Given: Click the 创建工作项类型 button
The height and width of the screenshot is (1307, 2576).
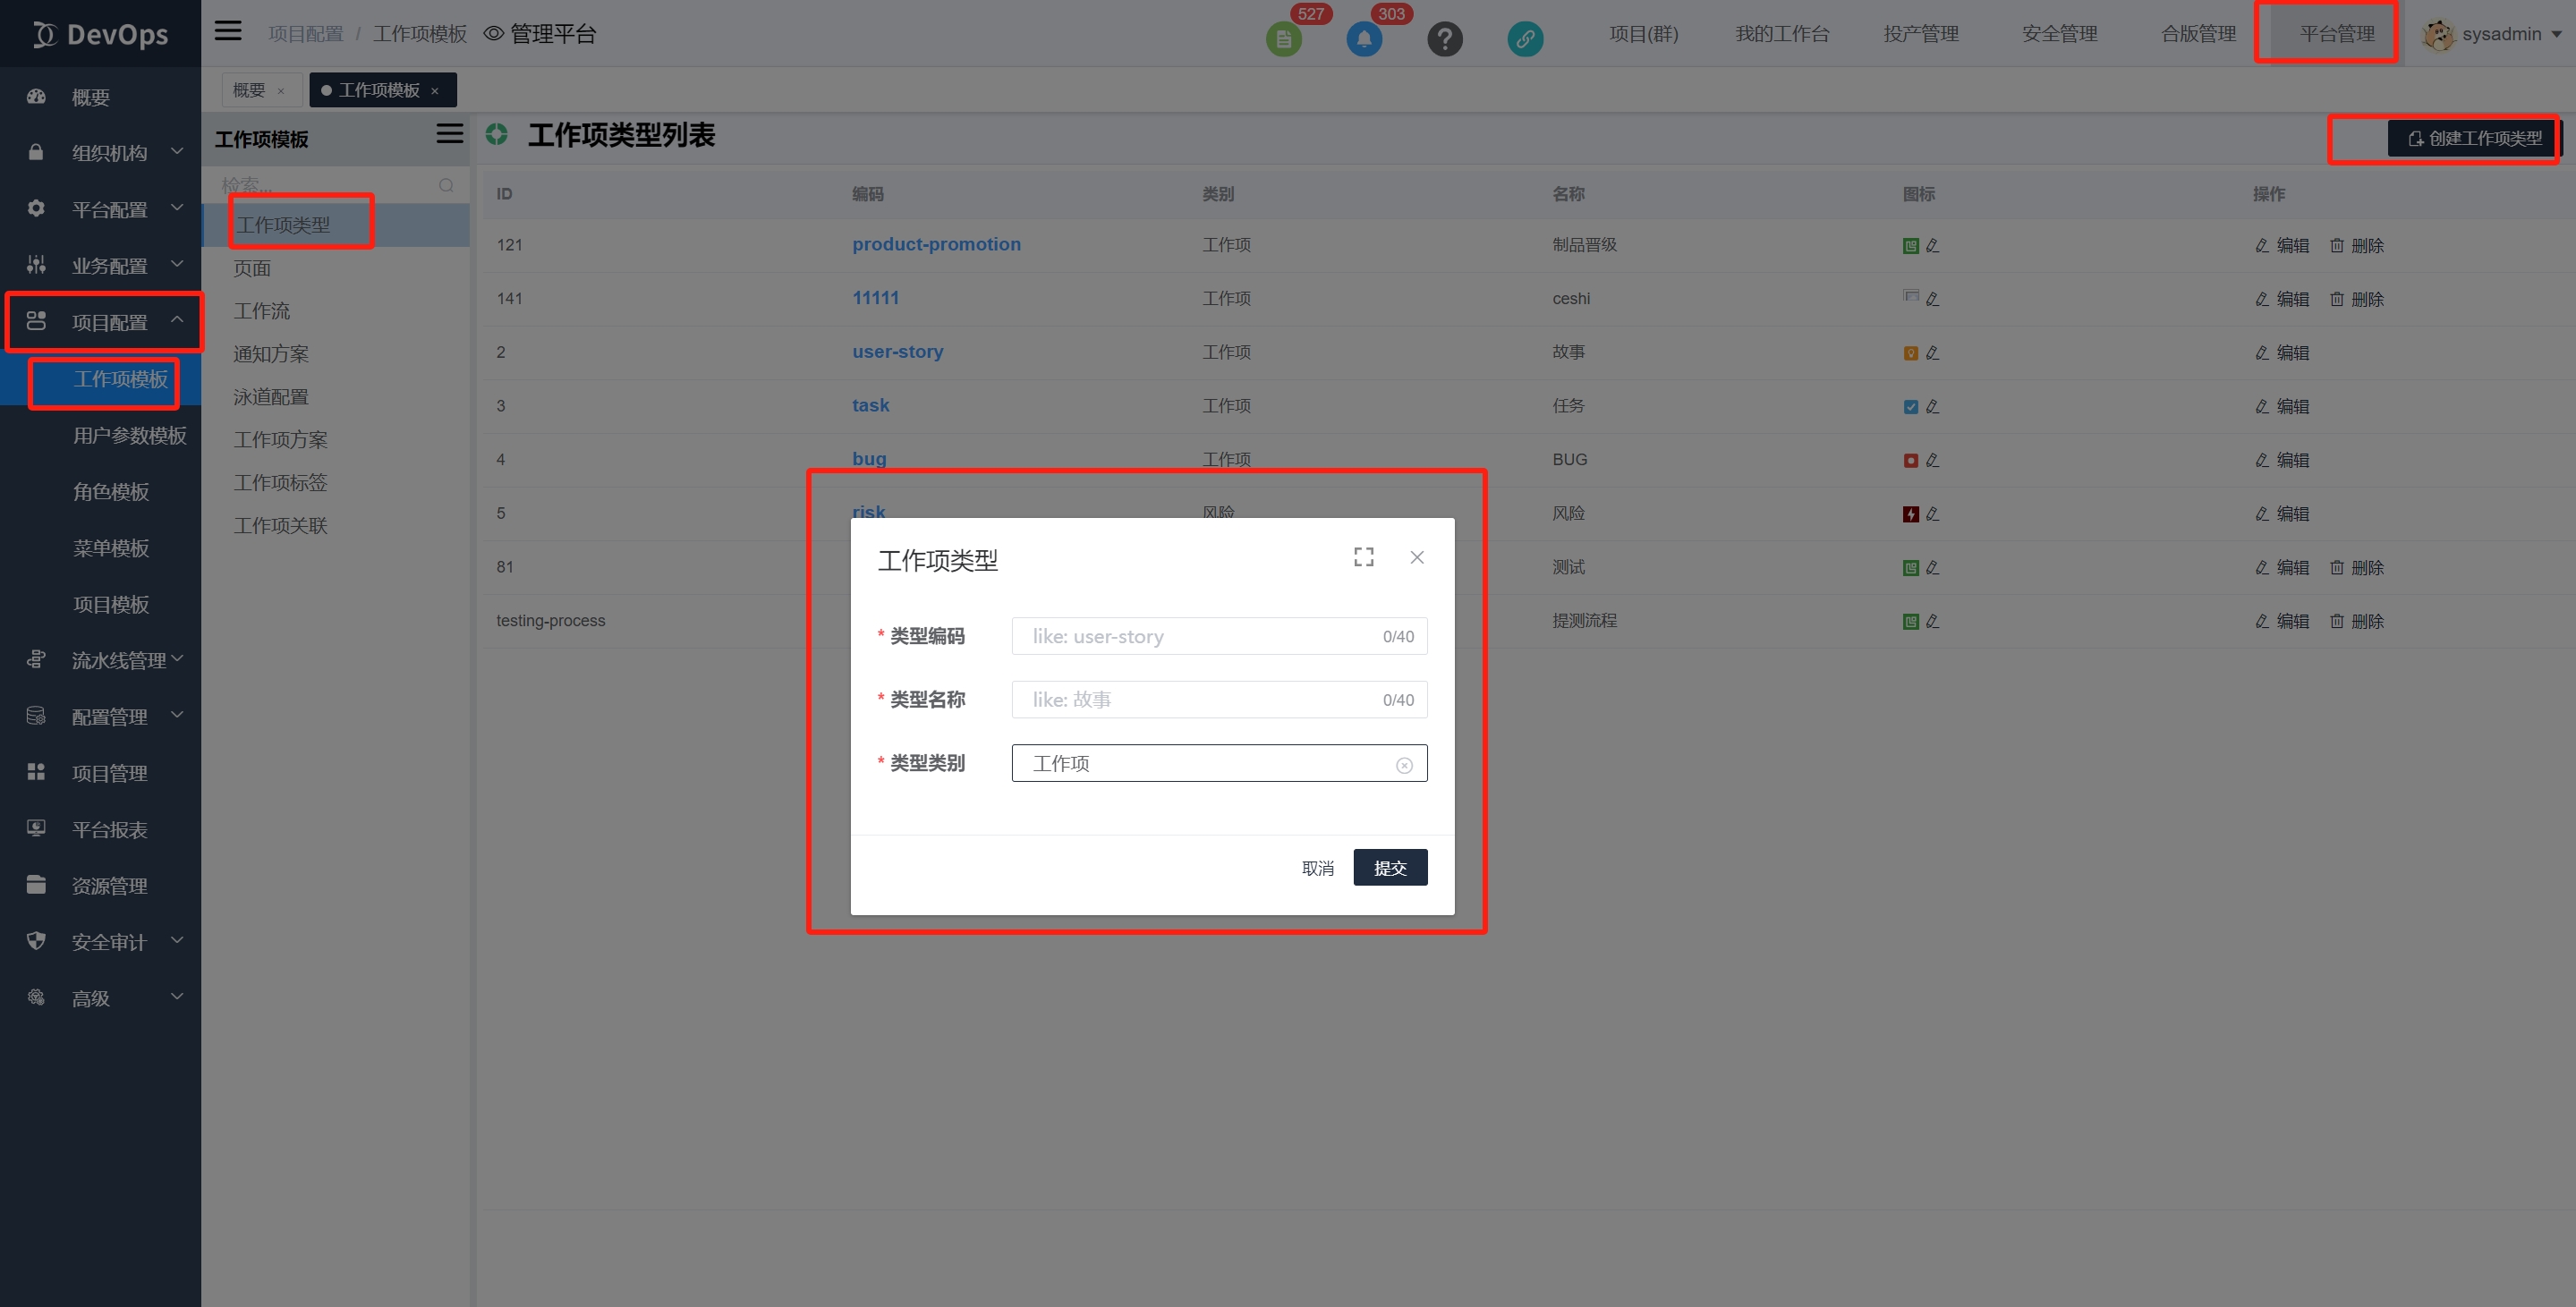Looking at the screenshot, I should click(x=2471, y=138).
